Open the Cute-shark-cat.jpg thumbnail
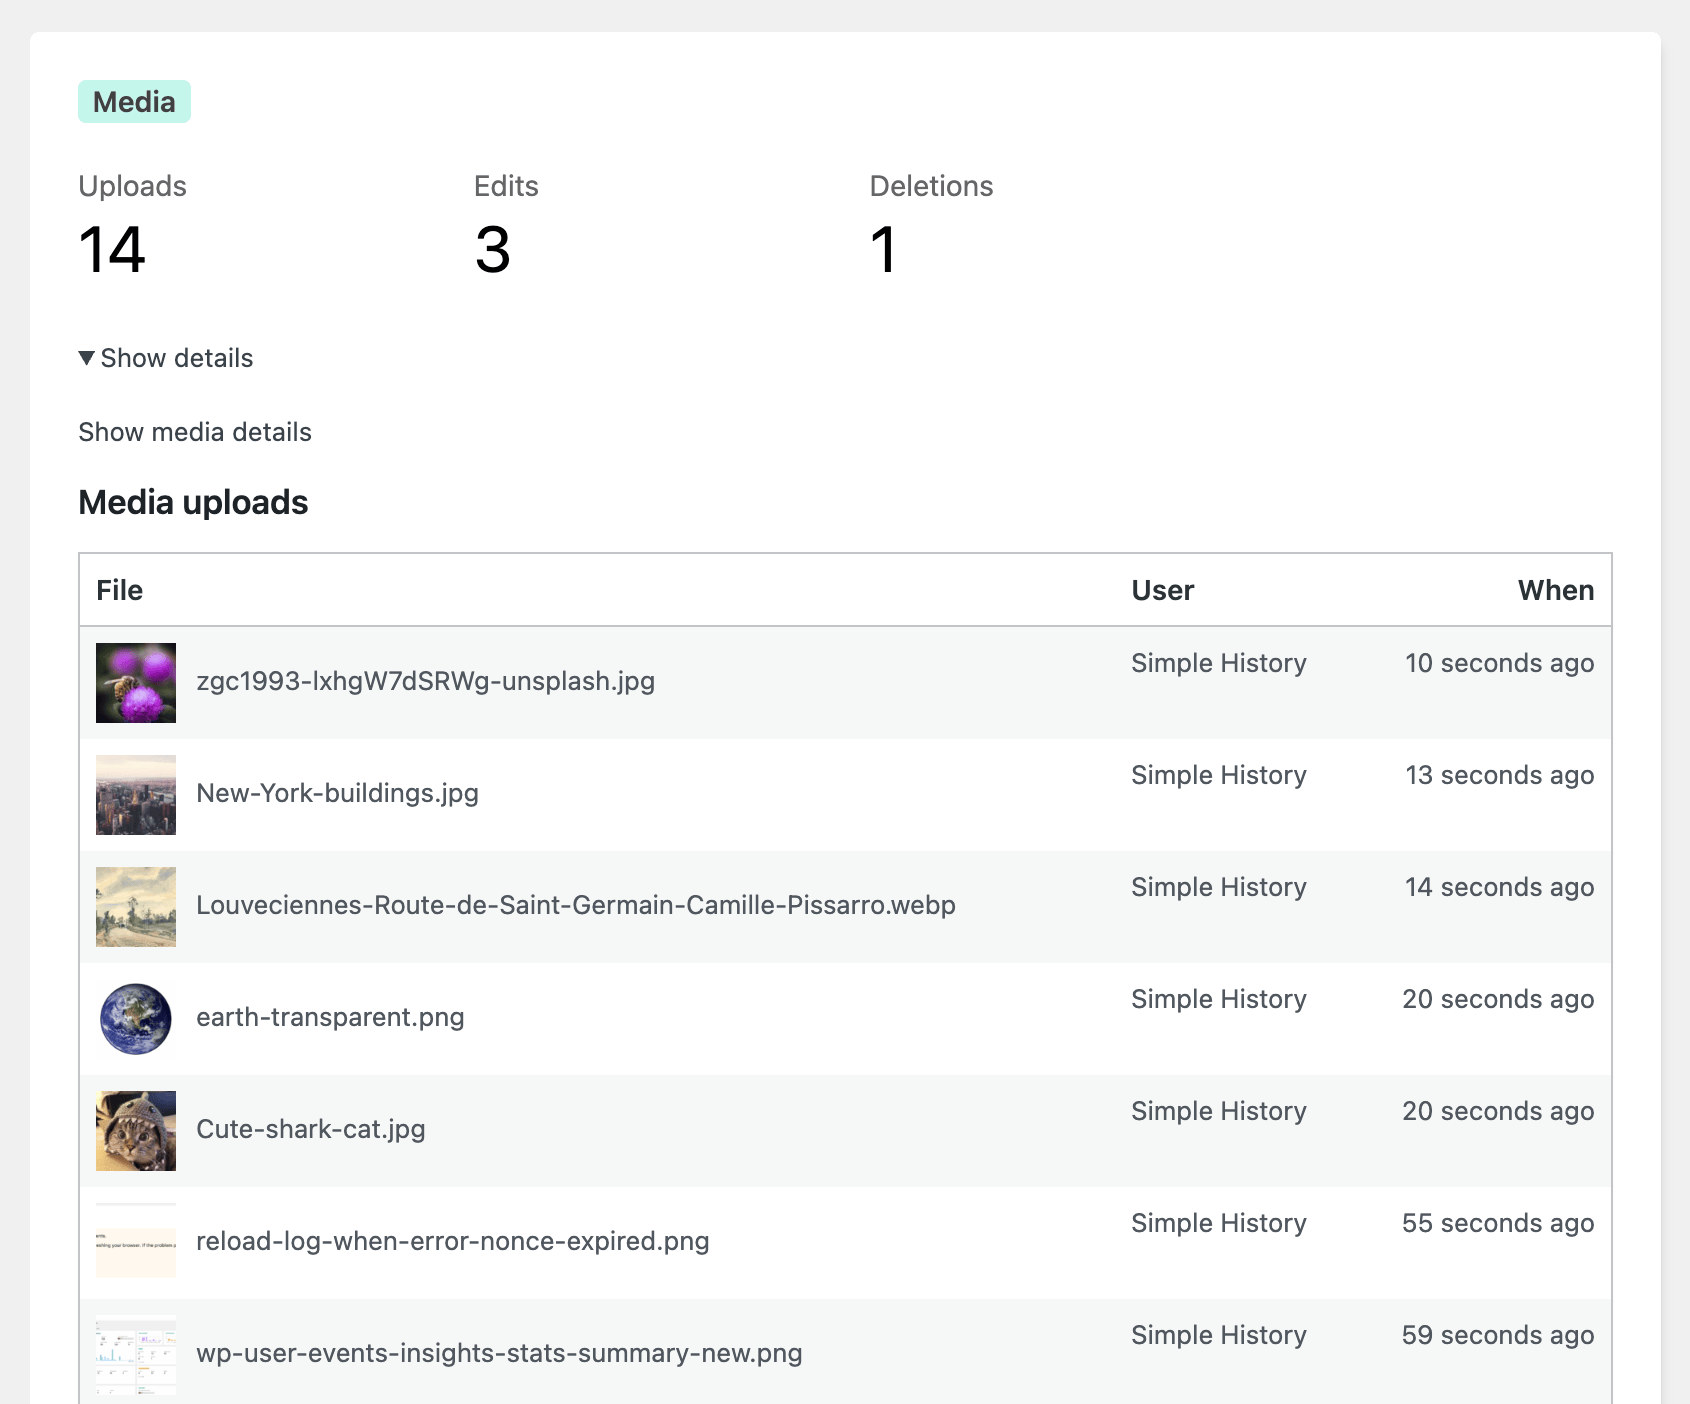Image resolution: width=1690 pixels, height=1404 pixels. [135, 1130]
